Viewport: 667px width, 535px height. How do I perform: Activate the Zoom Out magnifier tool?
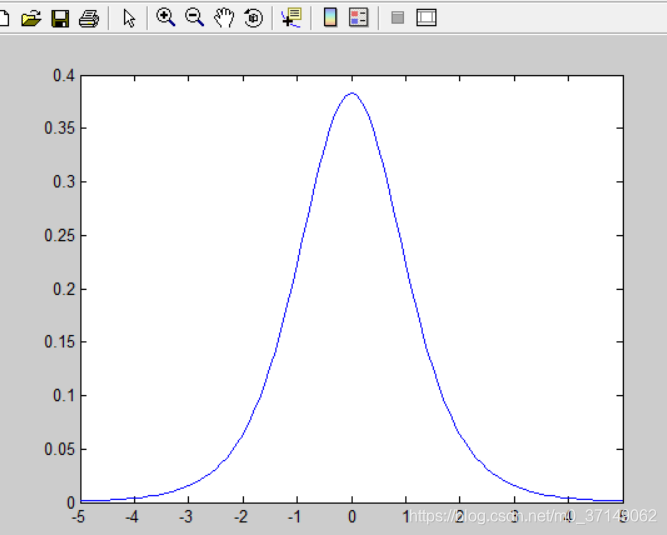pos(194,18)
